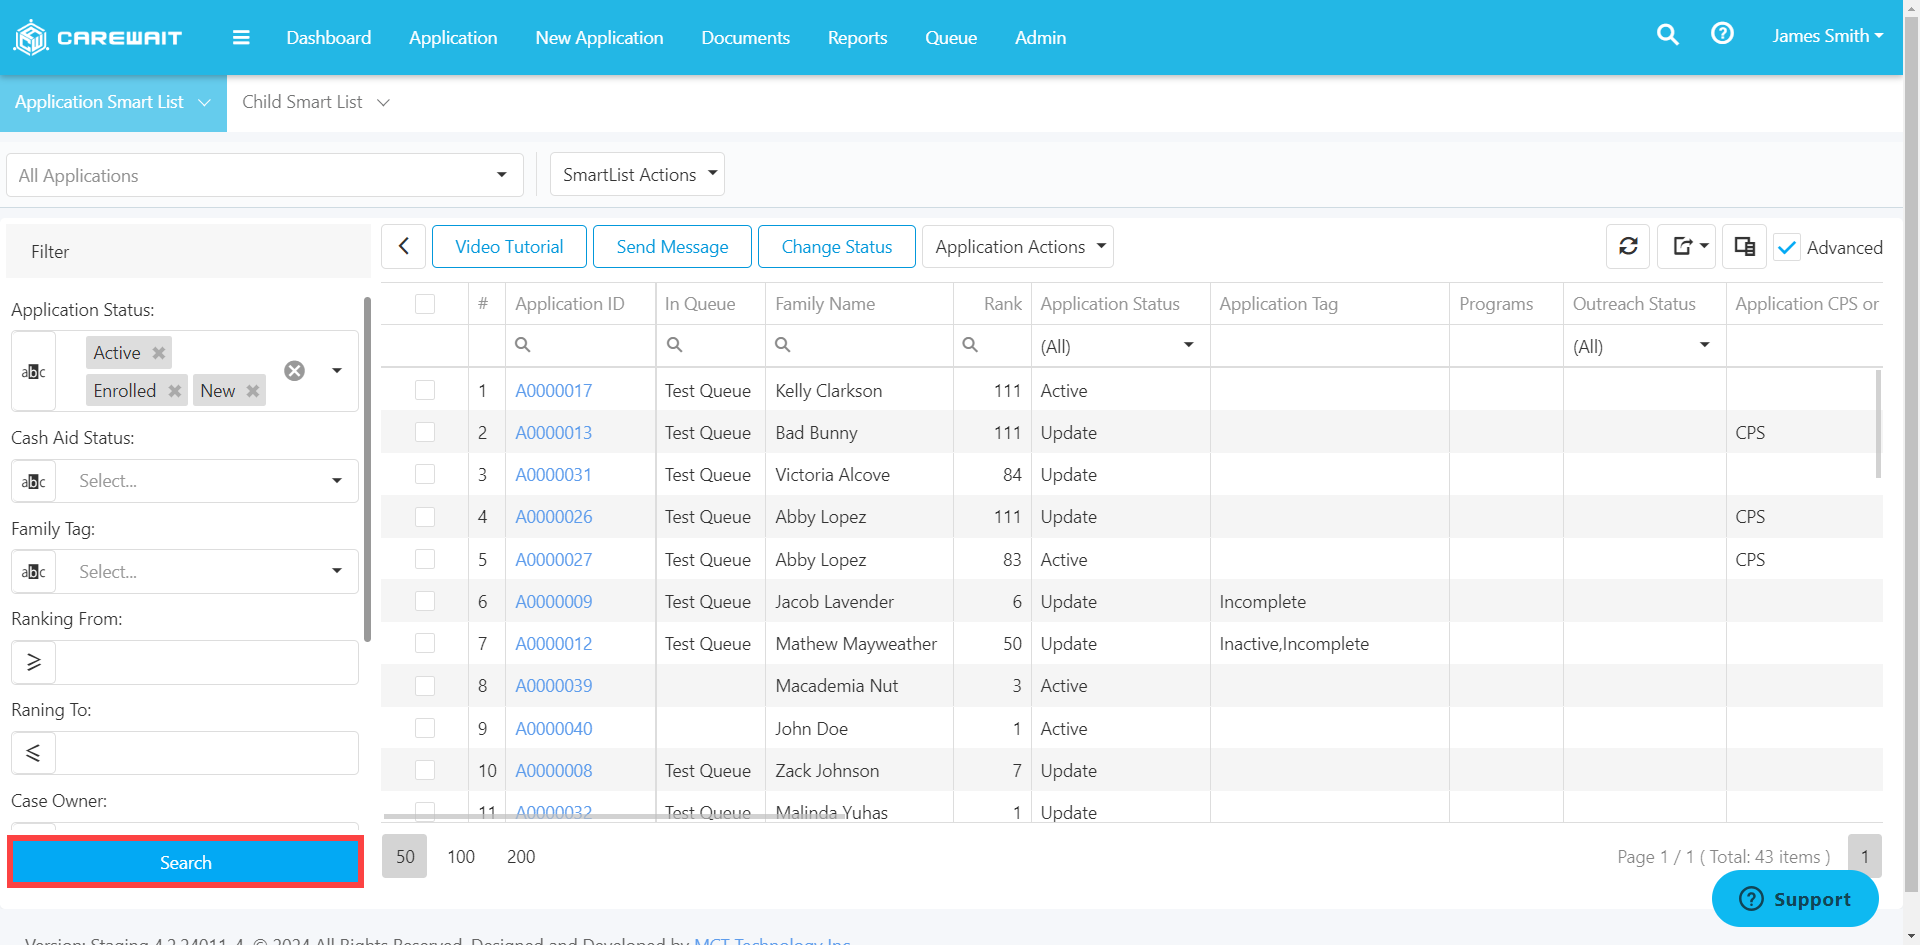1920x945 pixels.
Task: Click Send Message button
Action: pos(672,247)
